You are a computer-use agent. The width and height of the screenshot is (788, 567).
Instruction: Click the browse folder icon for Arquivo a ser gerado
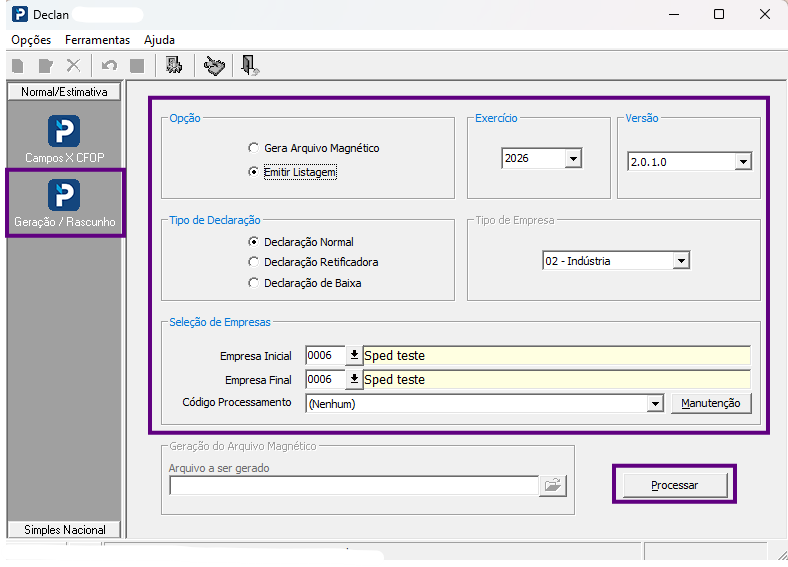(x=552, y=486)
